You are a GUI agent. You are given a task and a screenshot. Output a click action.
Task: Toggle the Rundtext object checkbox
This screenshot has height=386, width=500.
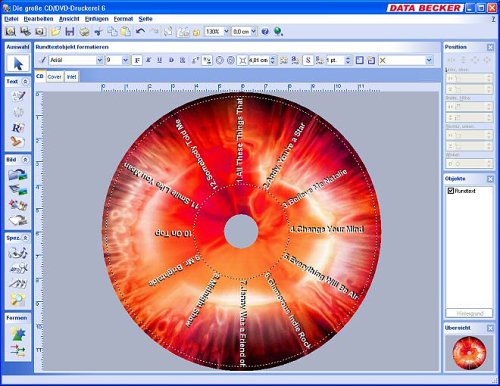(x=451, y=191)
